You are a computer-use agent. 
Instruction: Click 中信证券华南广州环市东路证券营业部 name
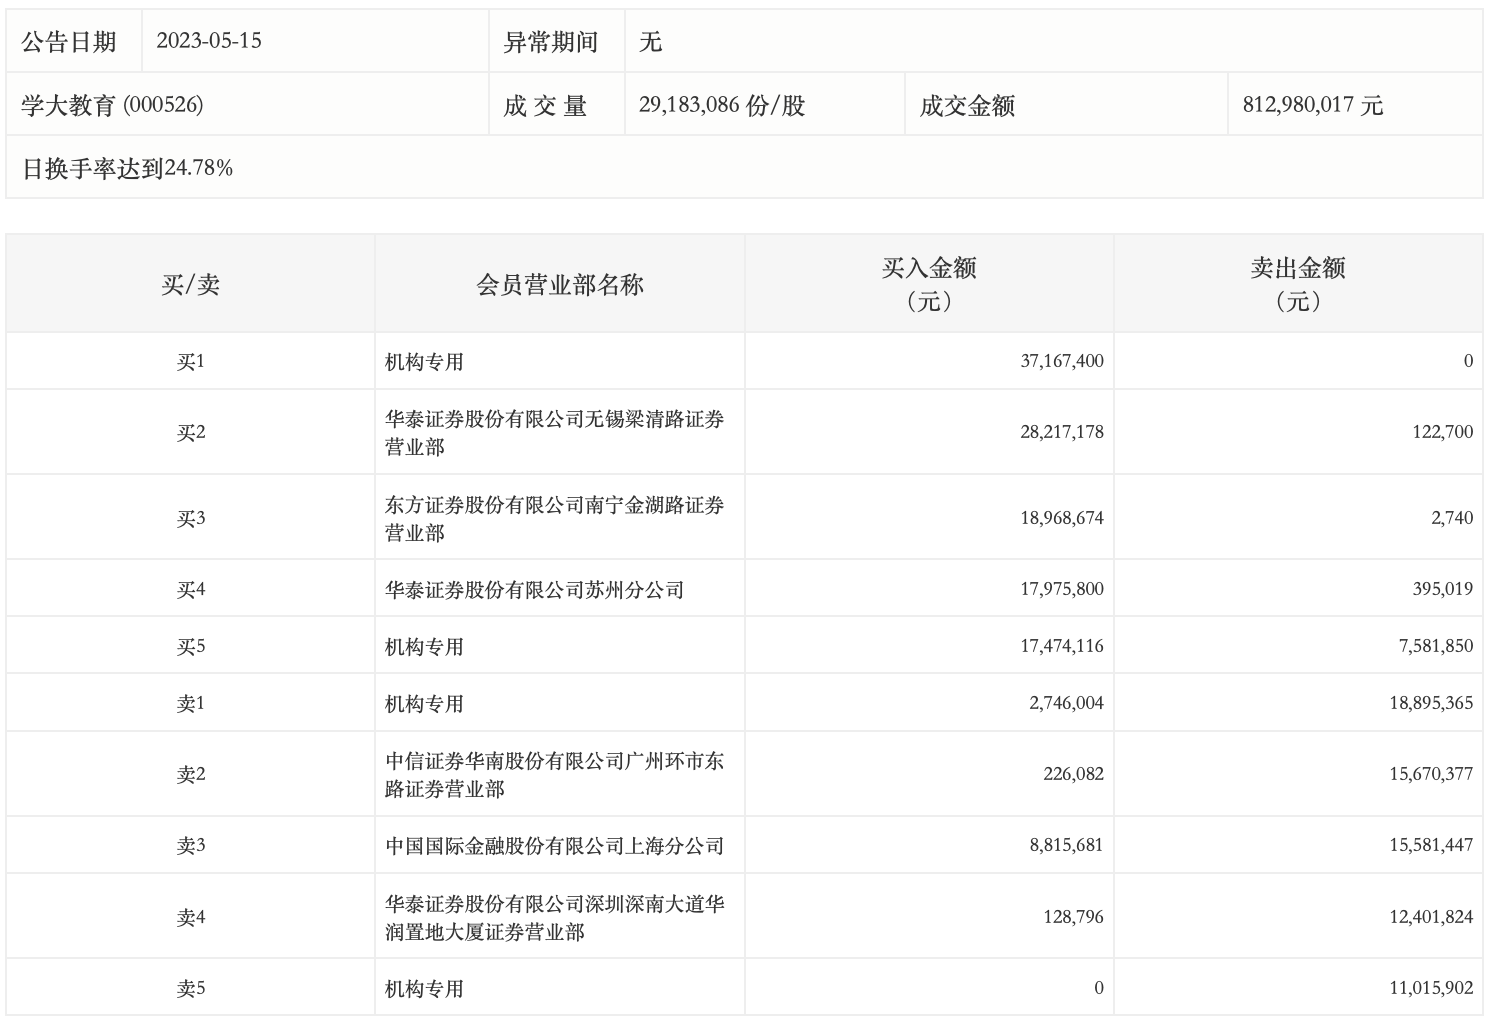555,775
